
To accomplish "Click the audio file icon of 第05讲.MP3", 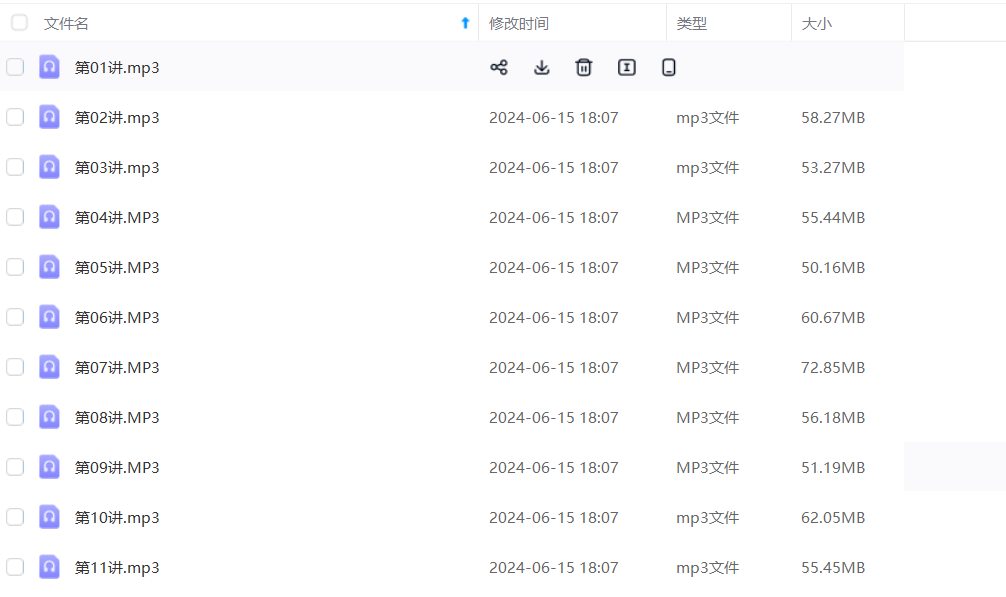I will (49, 267).
